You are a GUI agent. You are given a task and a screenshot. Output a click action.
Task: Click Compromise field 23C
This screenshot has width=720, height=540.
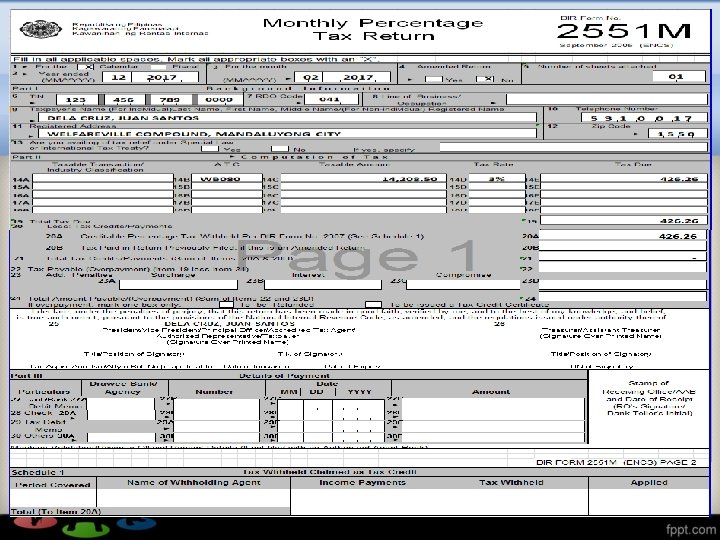coord(463,284)
